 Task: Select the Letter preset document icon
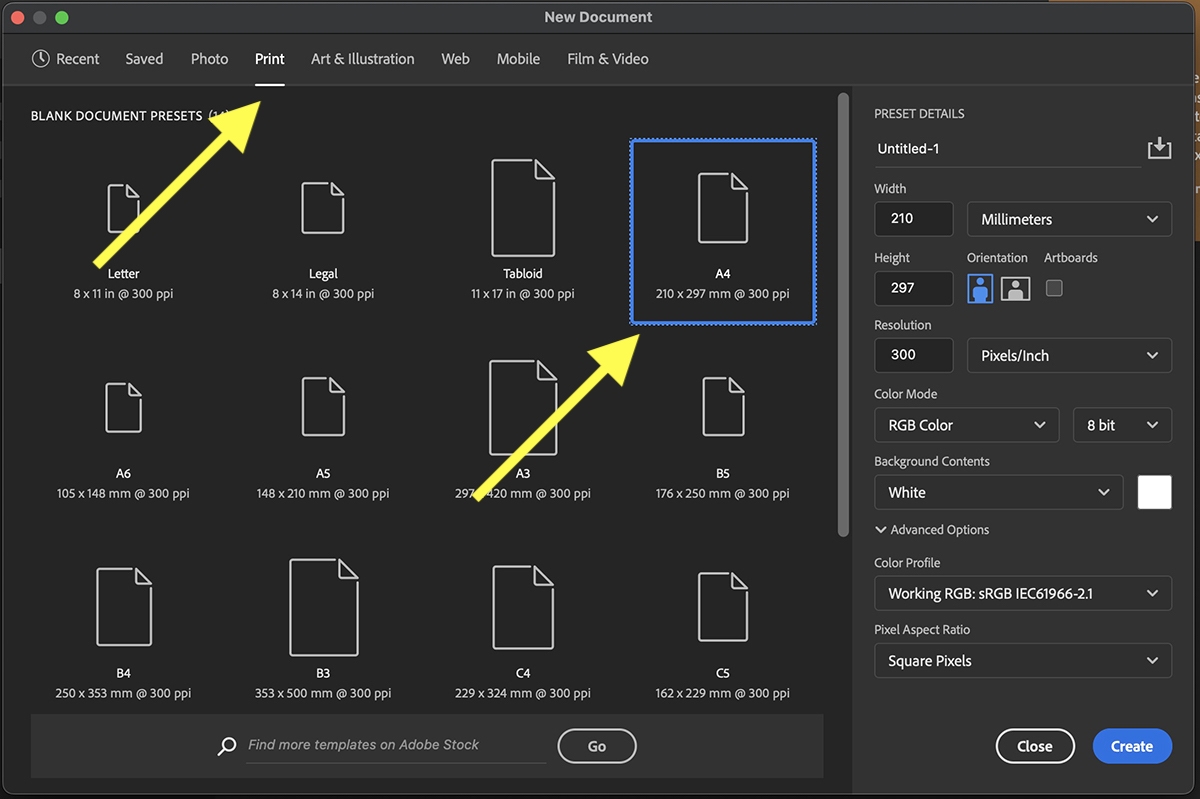coord(123,208)
